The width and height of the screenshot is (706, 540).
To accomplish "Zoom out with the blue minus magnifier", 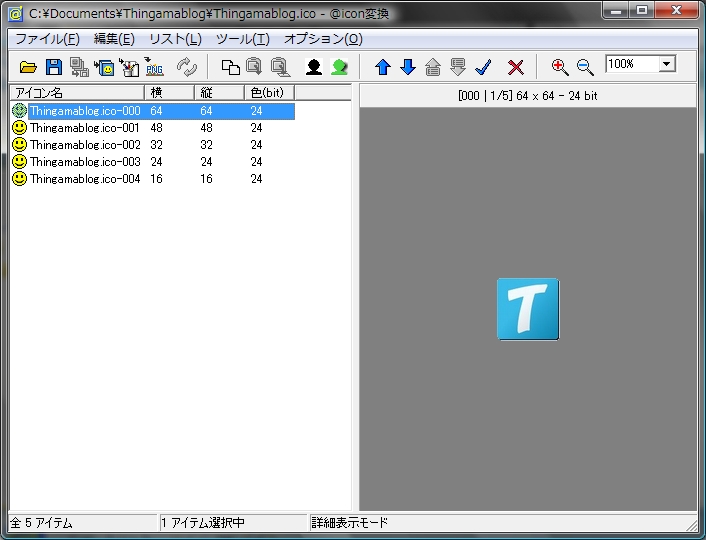I will pos(585,67).
